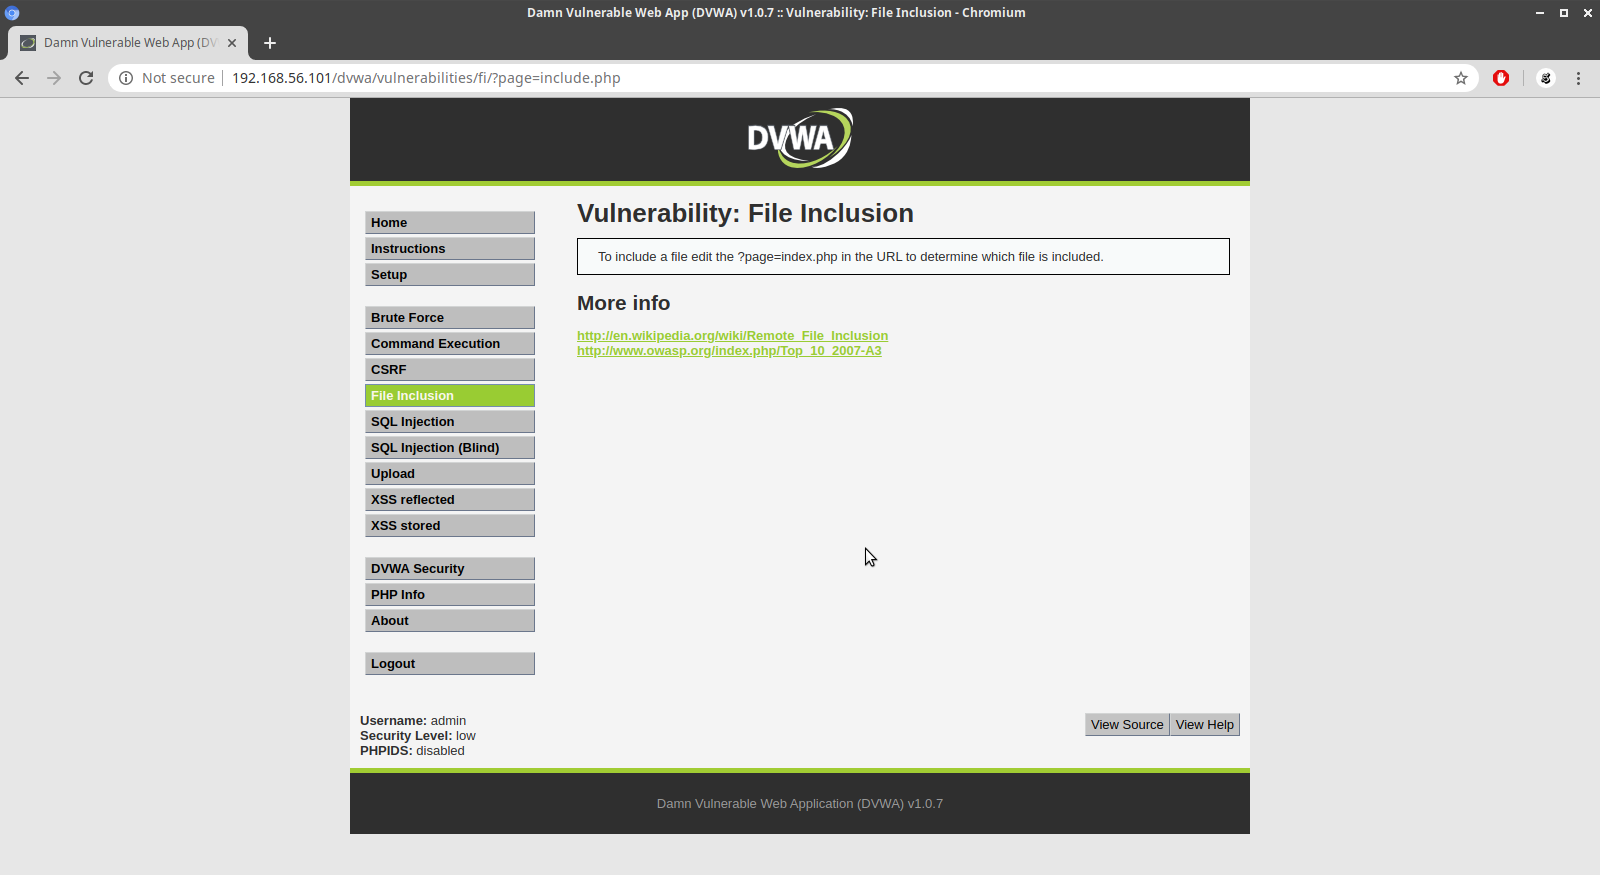
Task: Click the 'Security Level: low' text
Action: point(418,736)
